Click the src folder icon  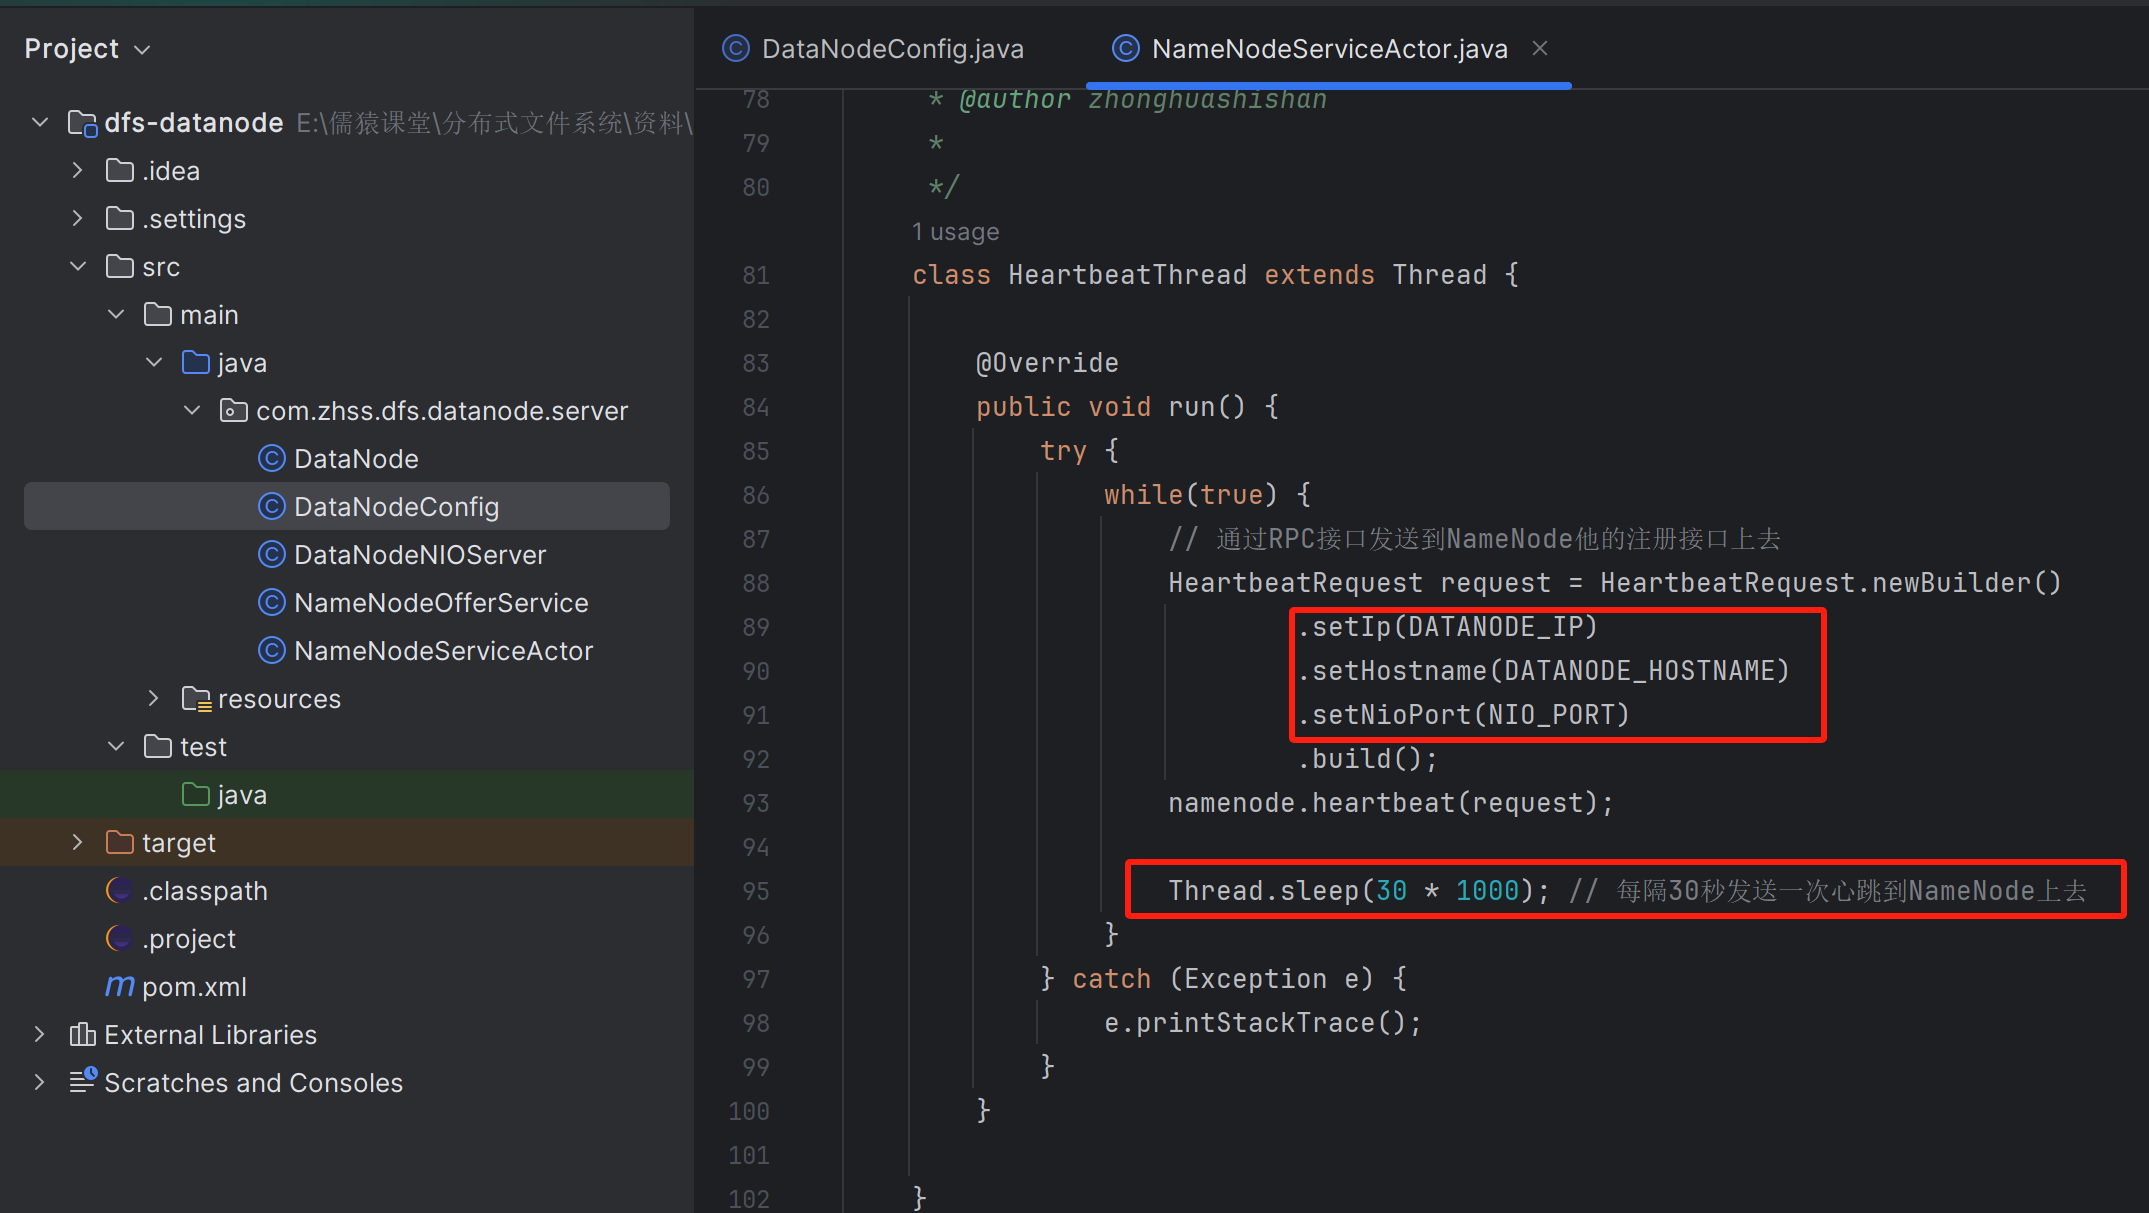coord(120,267)
